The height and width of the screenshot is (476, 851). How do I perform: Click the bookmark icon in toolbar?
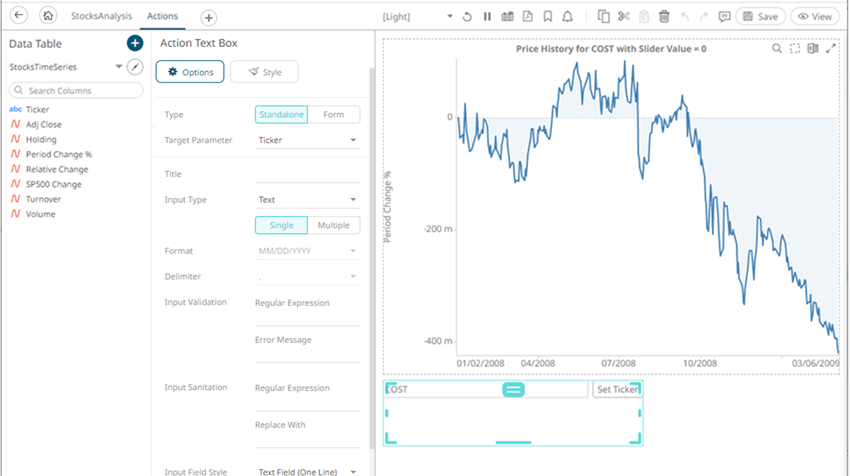[x=548, y=17]
